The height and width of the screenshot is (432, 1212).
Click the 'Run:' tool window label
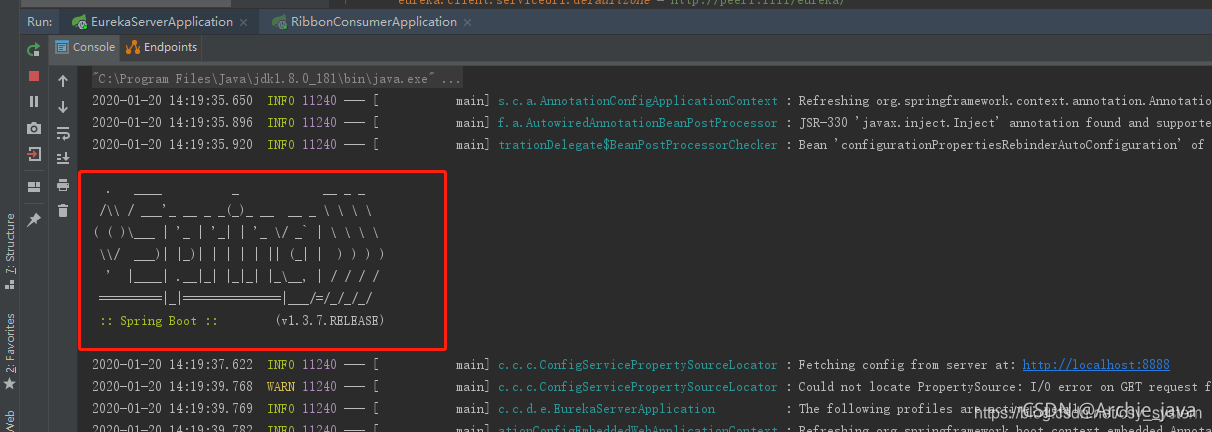pos(39,21)
